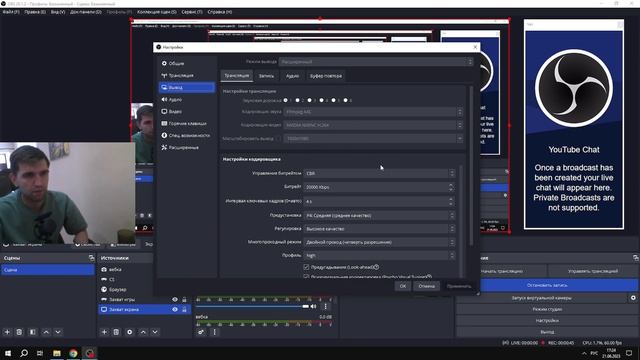The width and height of the screenshot is (640, 360).
Task: Open rate control dropdown showing CBR
Action: tap(379, 173)
